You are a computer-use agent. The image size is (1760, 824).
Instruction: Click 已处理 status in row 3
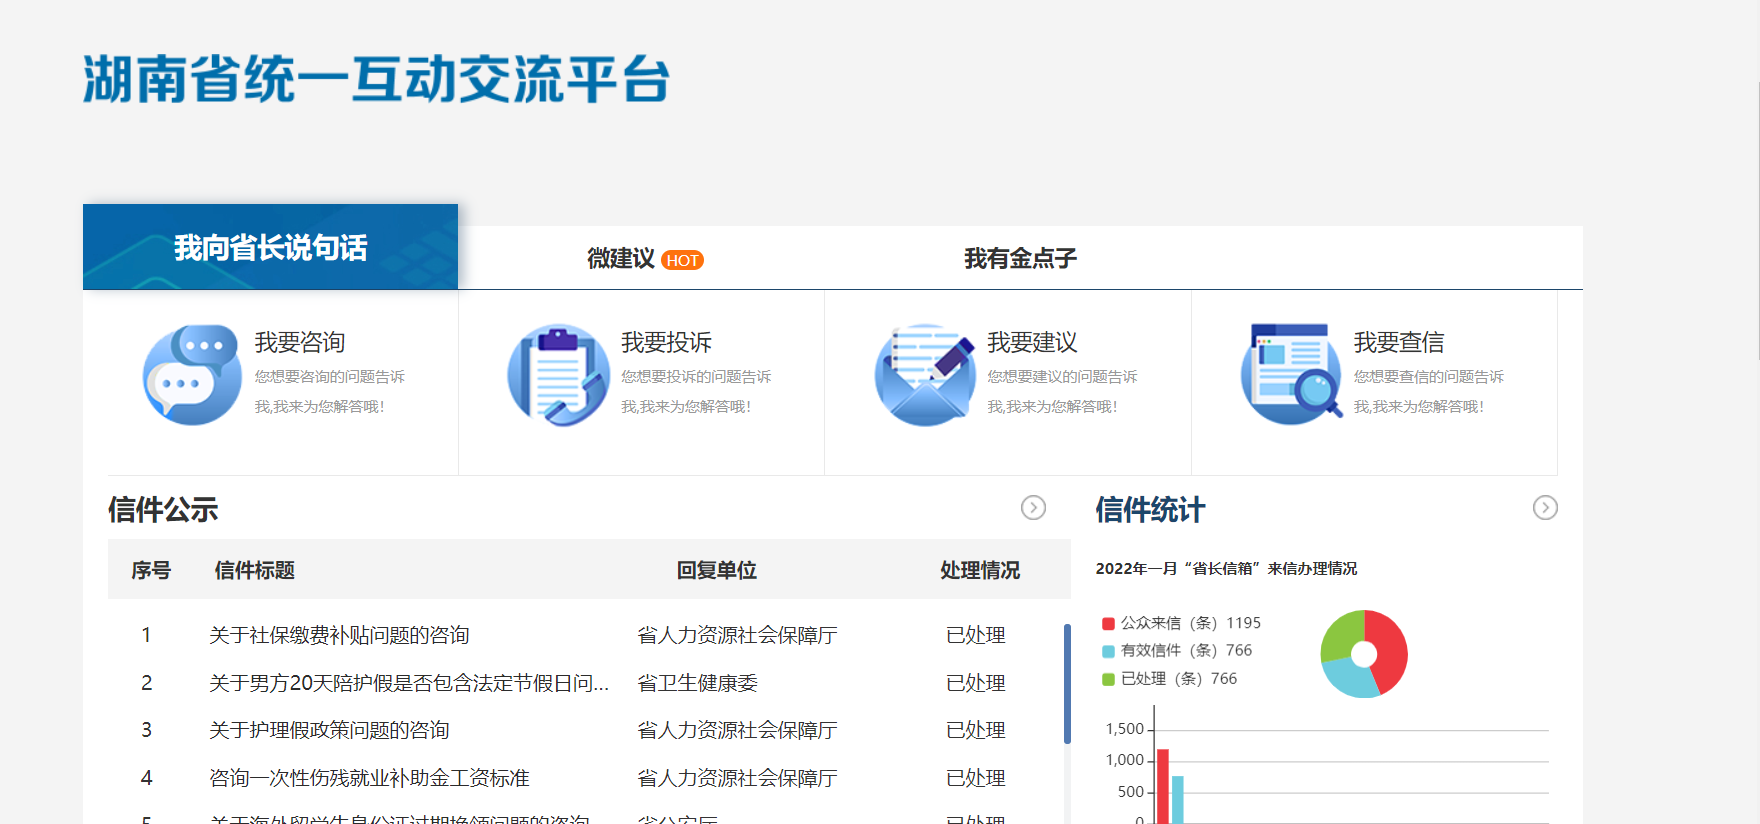[976, 730]
